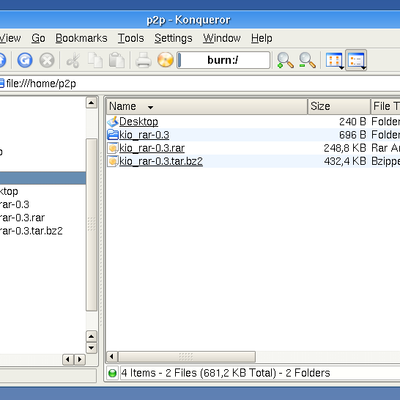Click the Bzipped file type cell
400x400 pixels.
(x=386, y=161)
